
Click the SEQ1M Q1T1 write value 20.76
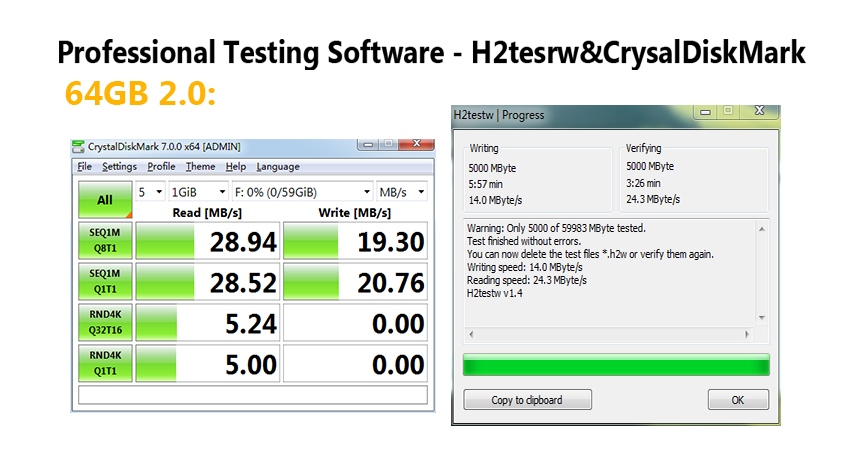(391, 283)
